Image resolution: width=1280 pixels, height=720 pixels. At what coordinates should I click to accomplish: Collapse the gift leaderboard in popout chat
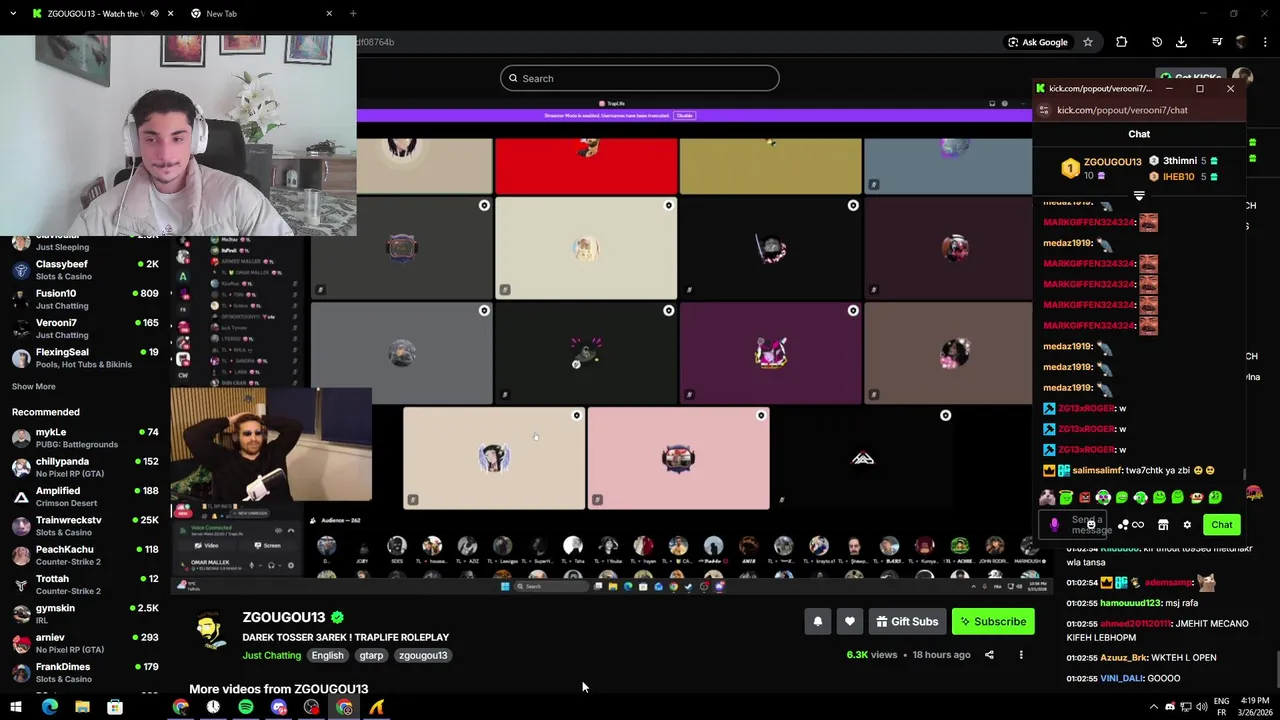(1139, 195)
